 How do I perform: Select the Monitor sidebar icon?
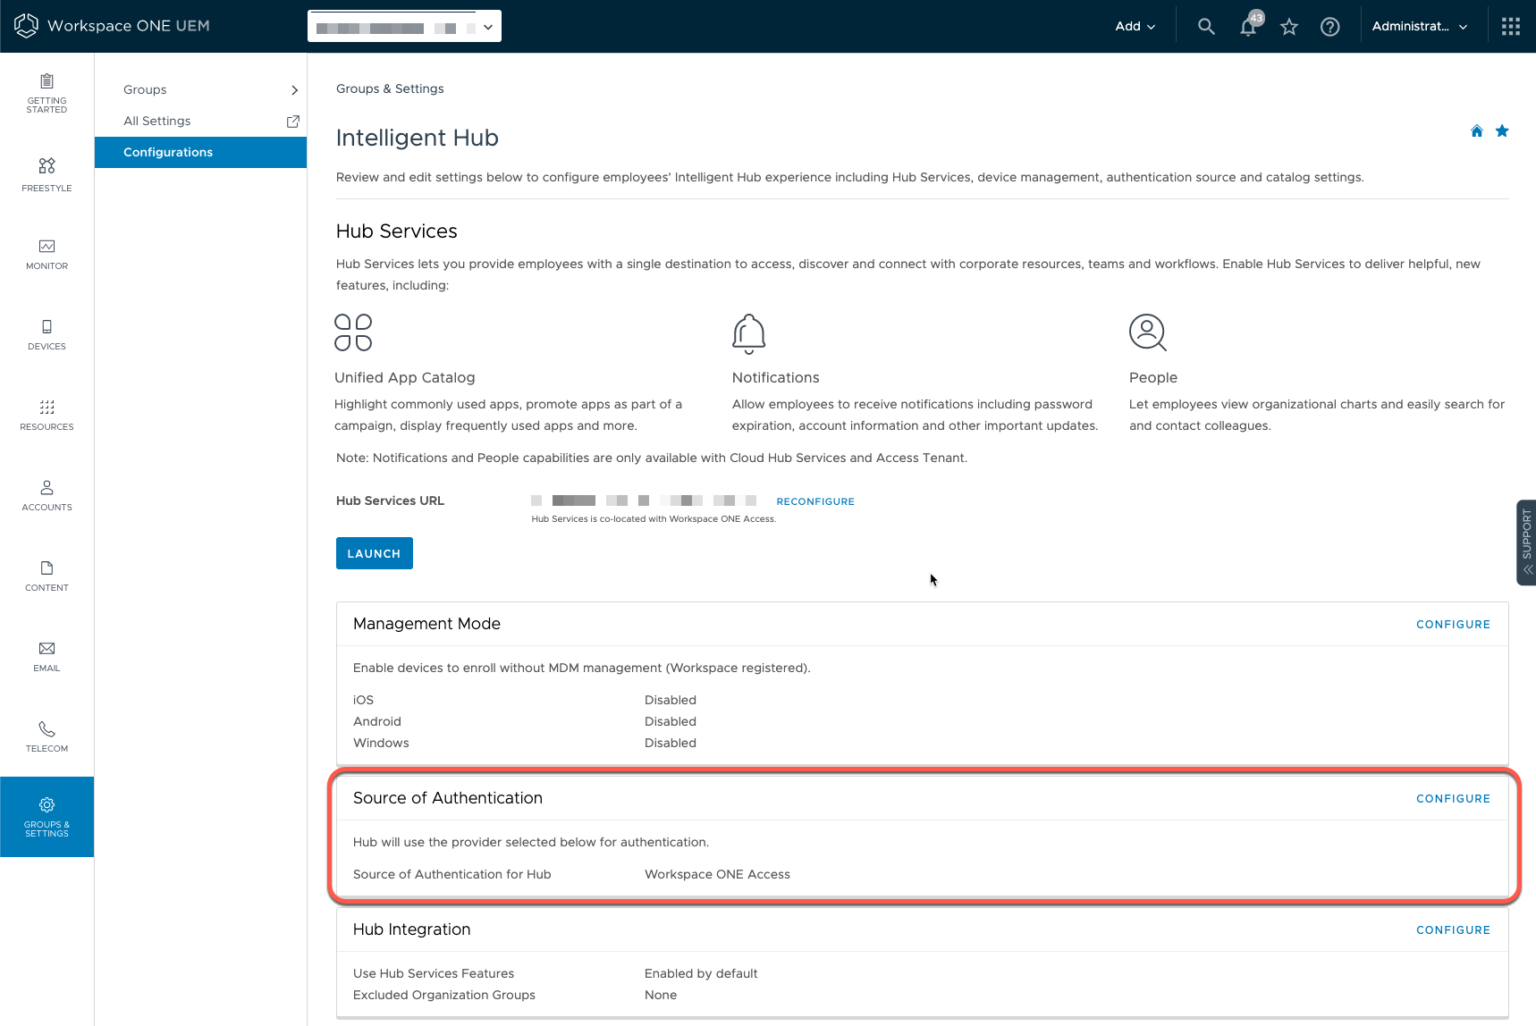pyautogui.click(x=46, y=254)
